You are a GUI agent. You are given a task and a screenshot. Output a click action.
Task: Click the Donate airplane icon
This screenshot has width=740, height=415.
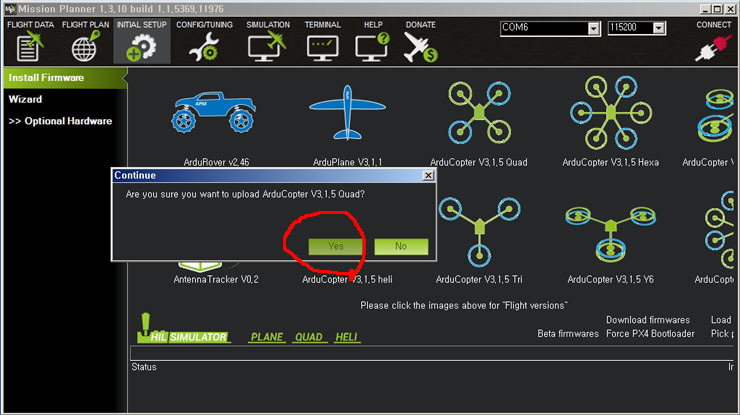(x=420, y=47)
